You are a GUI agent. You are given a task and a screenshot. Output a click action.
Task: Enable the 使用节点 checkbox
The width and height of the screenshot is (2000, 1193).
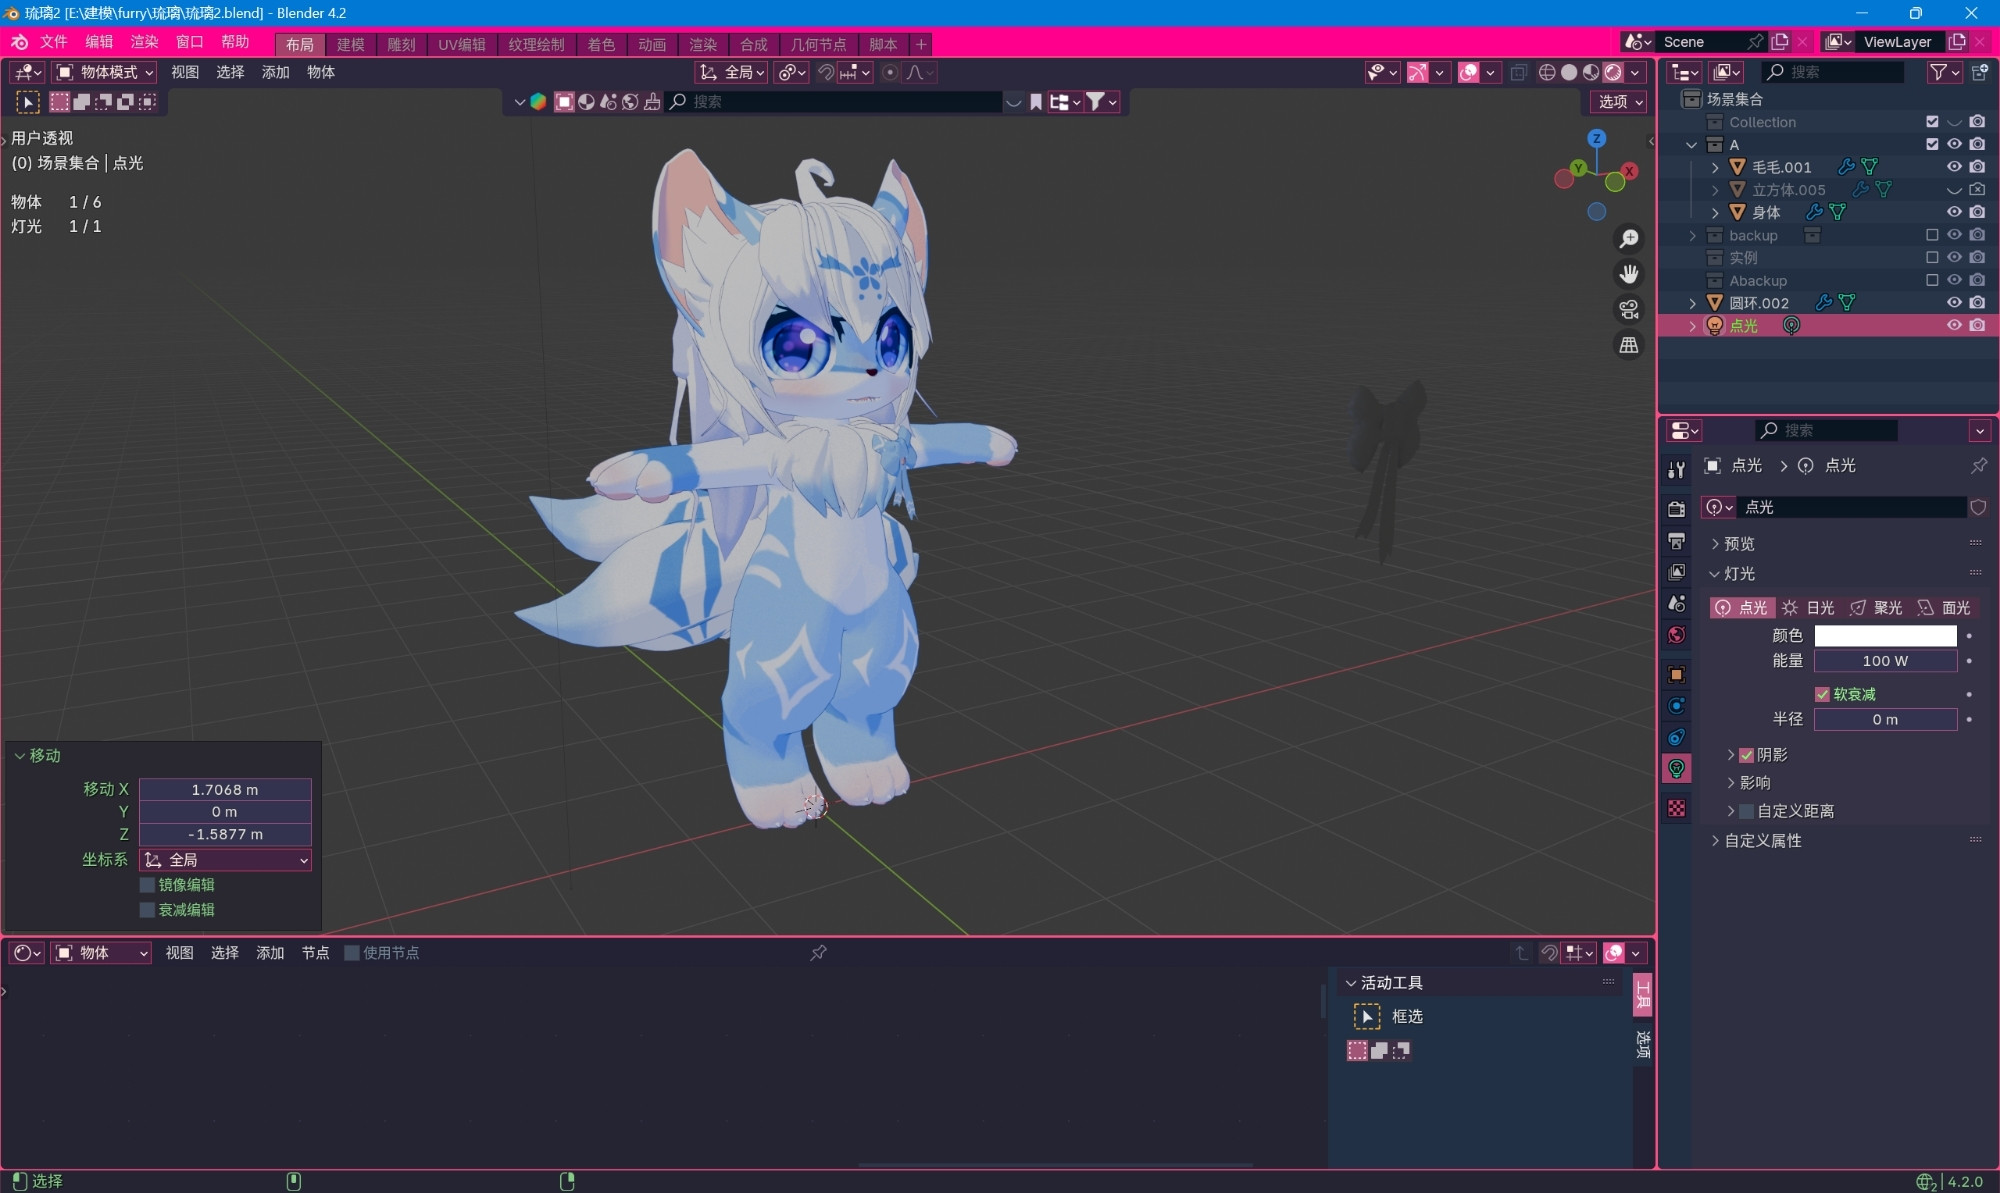[352, 953]
